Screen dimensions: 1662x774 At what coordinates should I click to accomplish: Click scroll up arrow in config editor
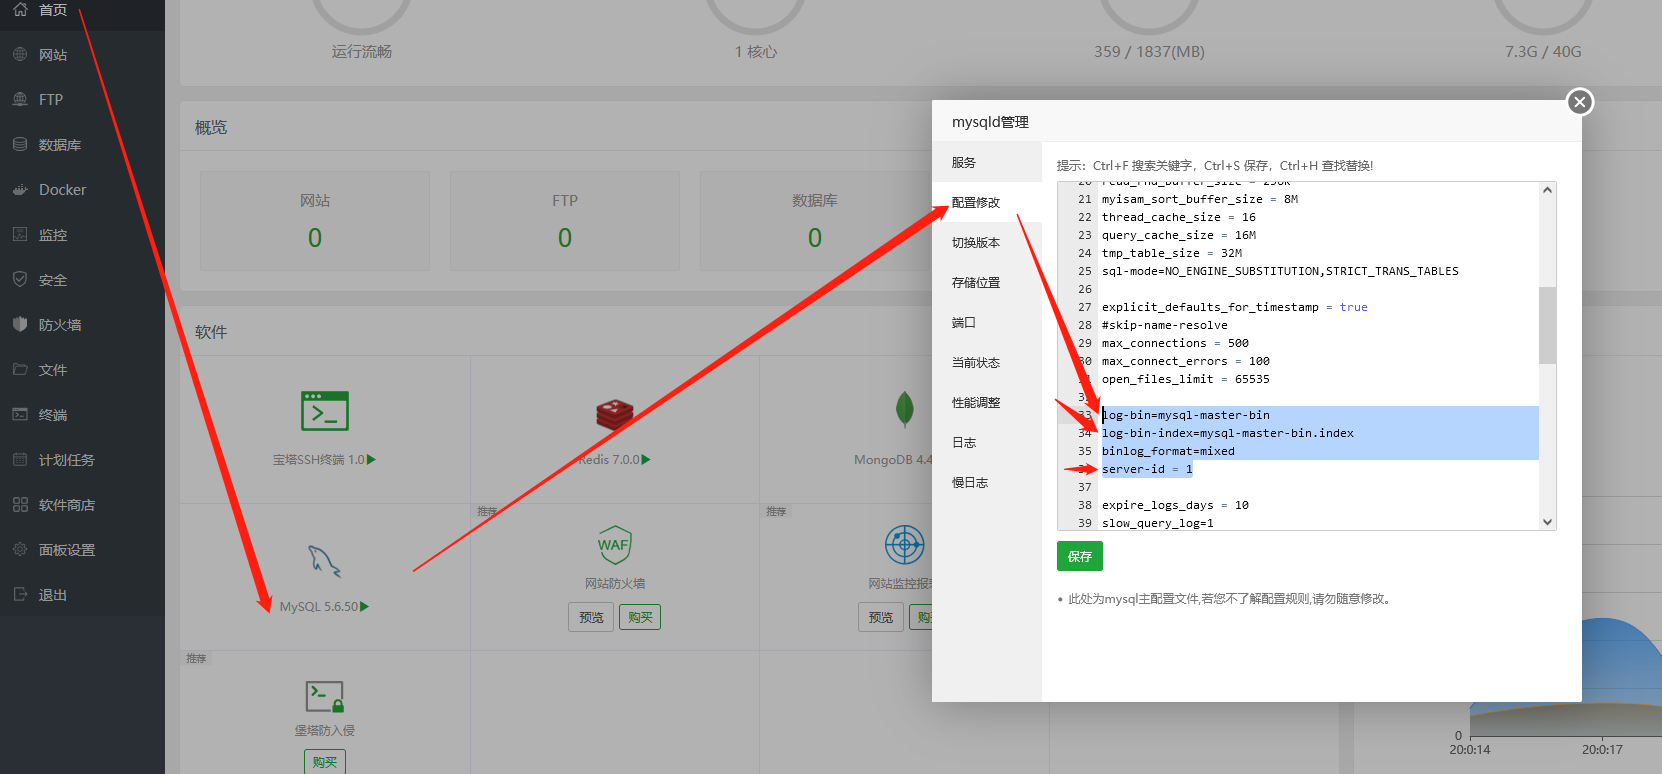click(x=1547, y=190)
